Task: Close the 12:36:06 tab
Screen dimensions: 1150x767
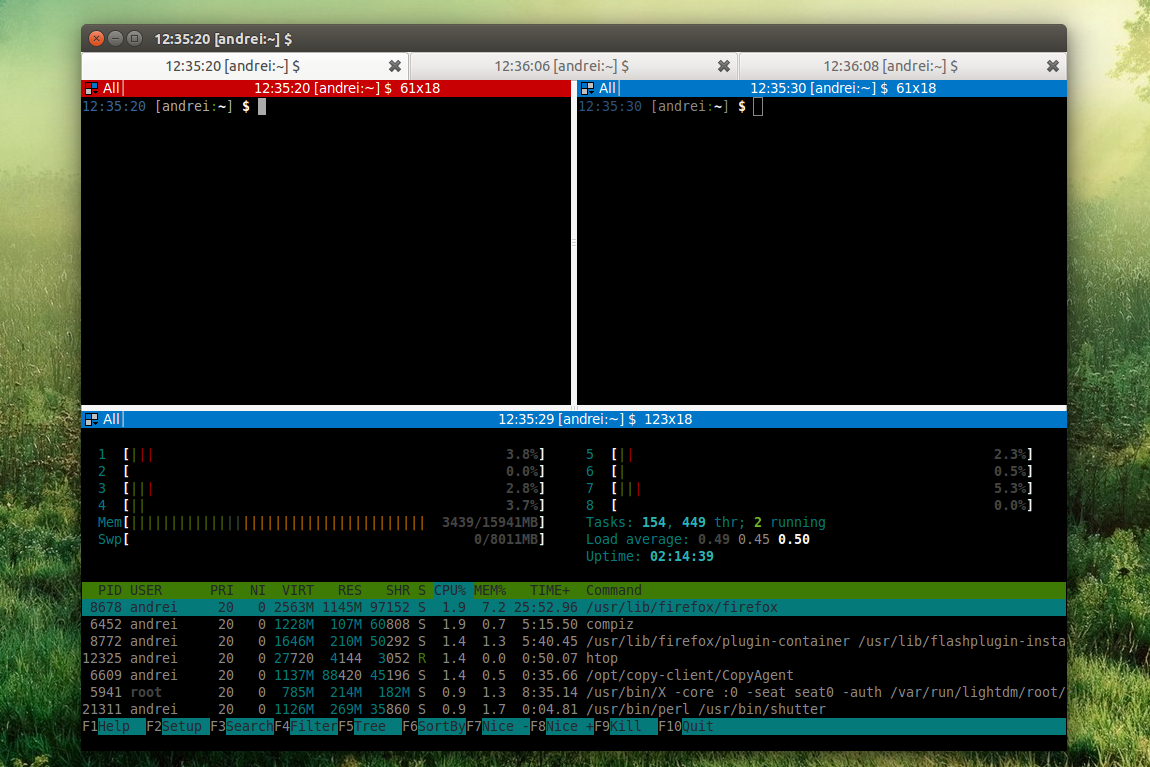Action: click(x=724, y=66)
